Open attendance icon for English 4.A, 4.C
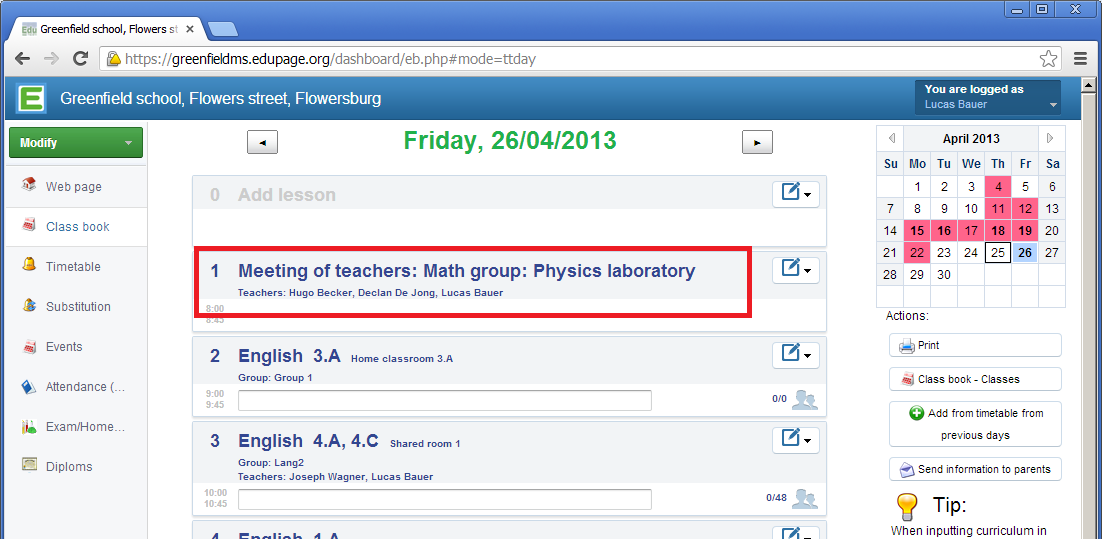 805,498
